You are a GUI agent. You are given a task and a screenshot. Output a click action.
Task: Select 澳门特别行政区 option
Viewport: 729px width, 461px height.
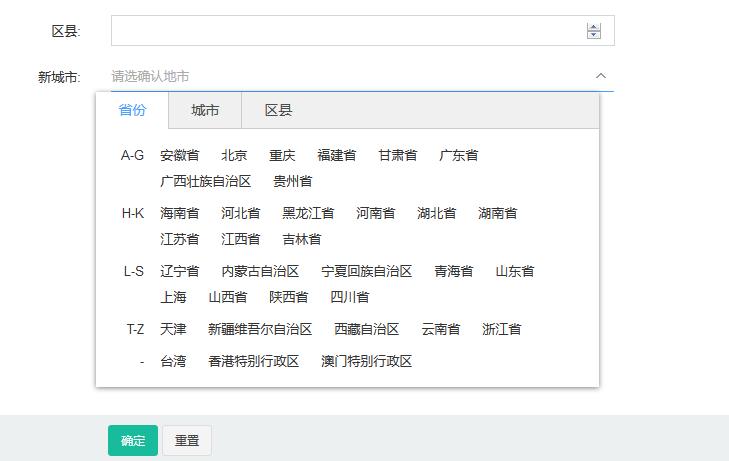(x=366, y=362)
